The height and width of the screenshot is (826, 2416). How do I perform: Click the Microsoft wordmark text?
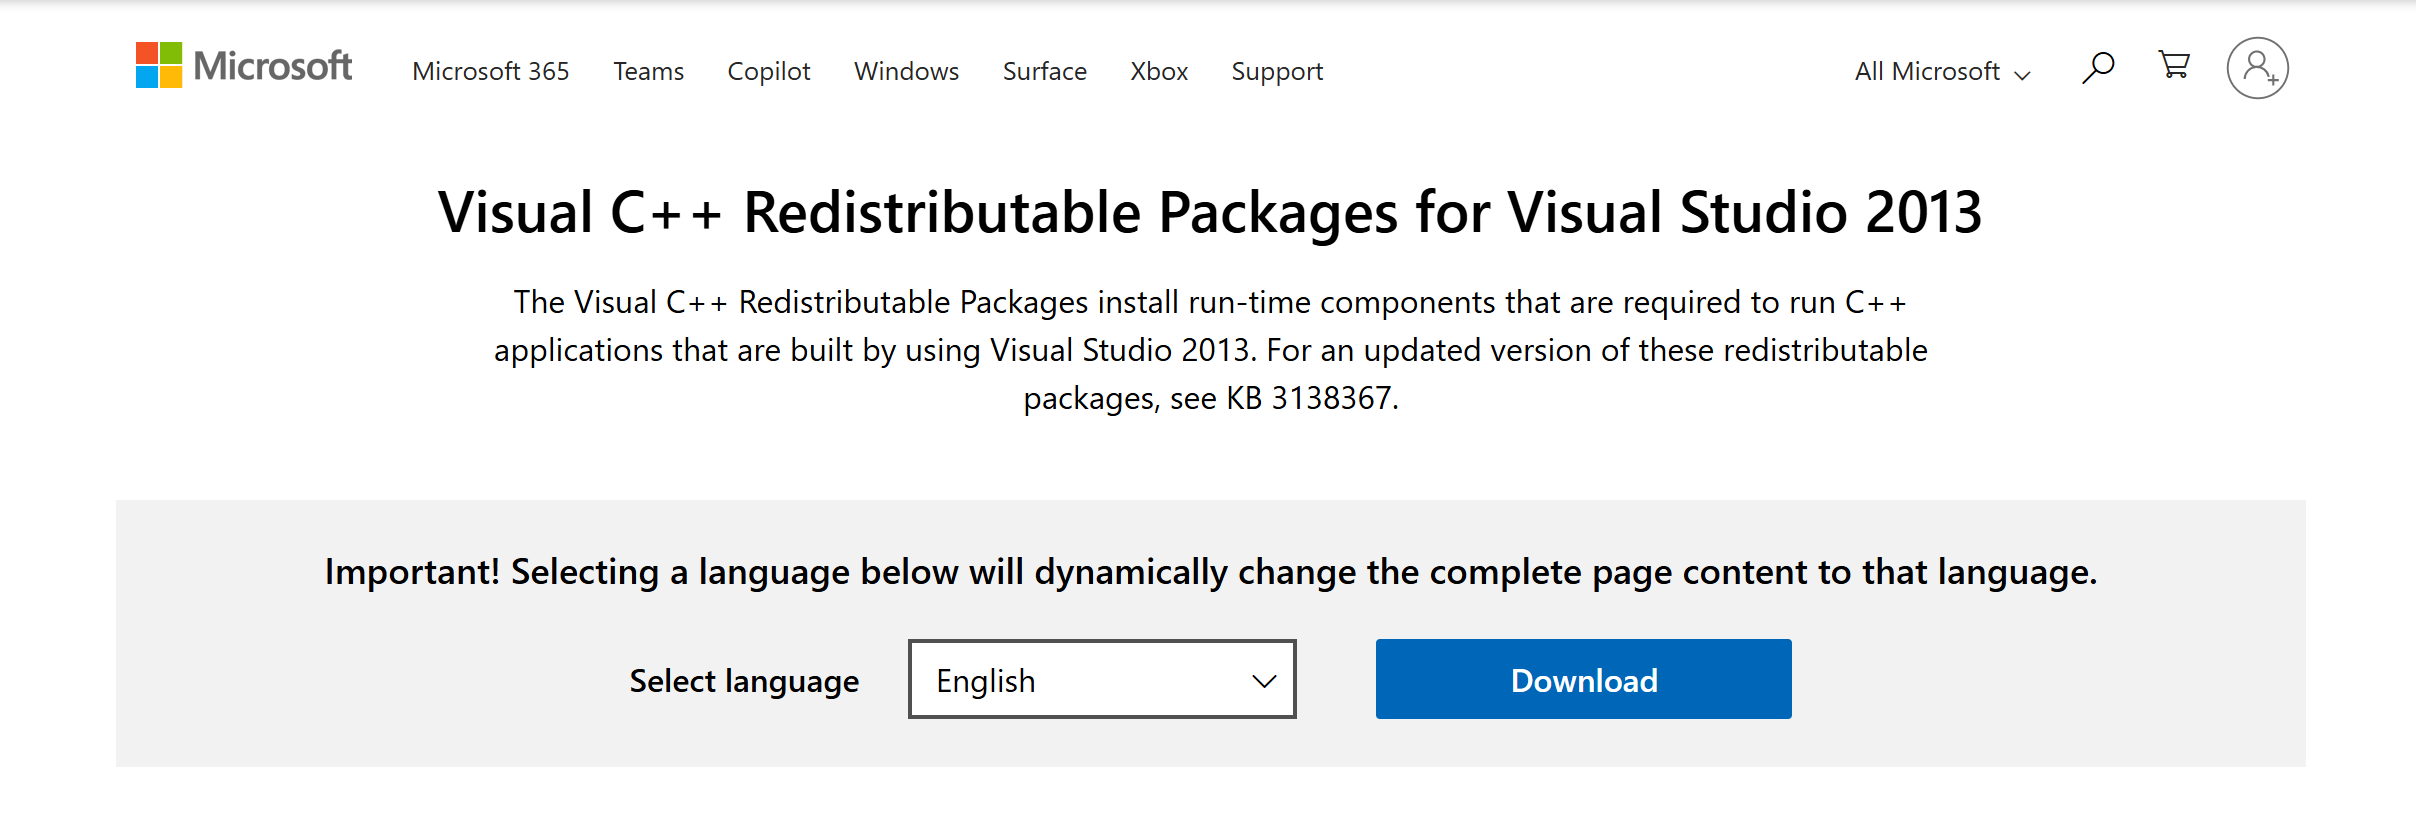[273, 66]
